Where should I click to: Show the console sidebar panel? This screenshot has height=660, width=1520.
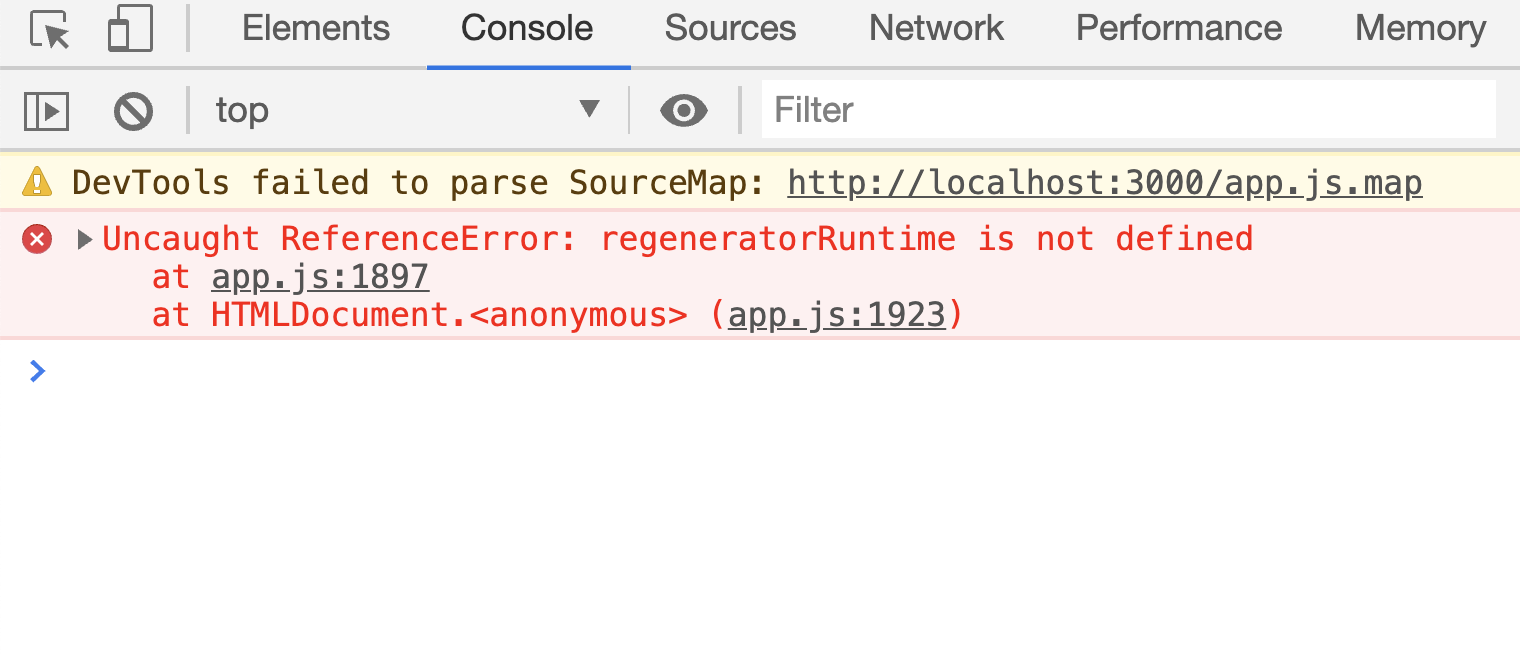pyautogui.click(x=46, y=111)
